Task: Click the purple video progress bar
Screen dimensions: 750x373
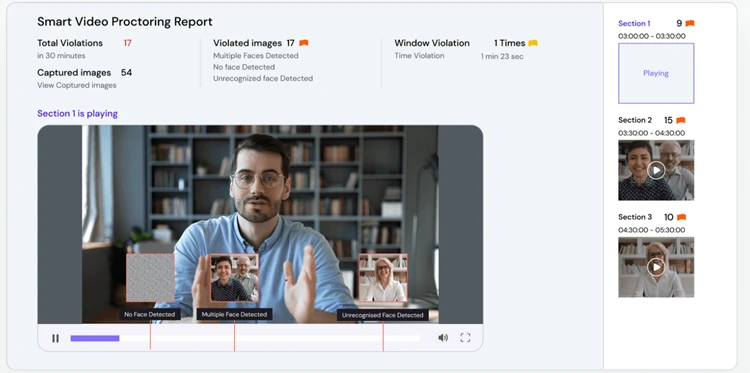Action: click(x=95, y=338)
